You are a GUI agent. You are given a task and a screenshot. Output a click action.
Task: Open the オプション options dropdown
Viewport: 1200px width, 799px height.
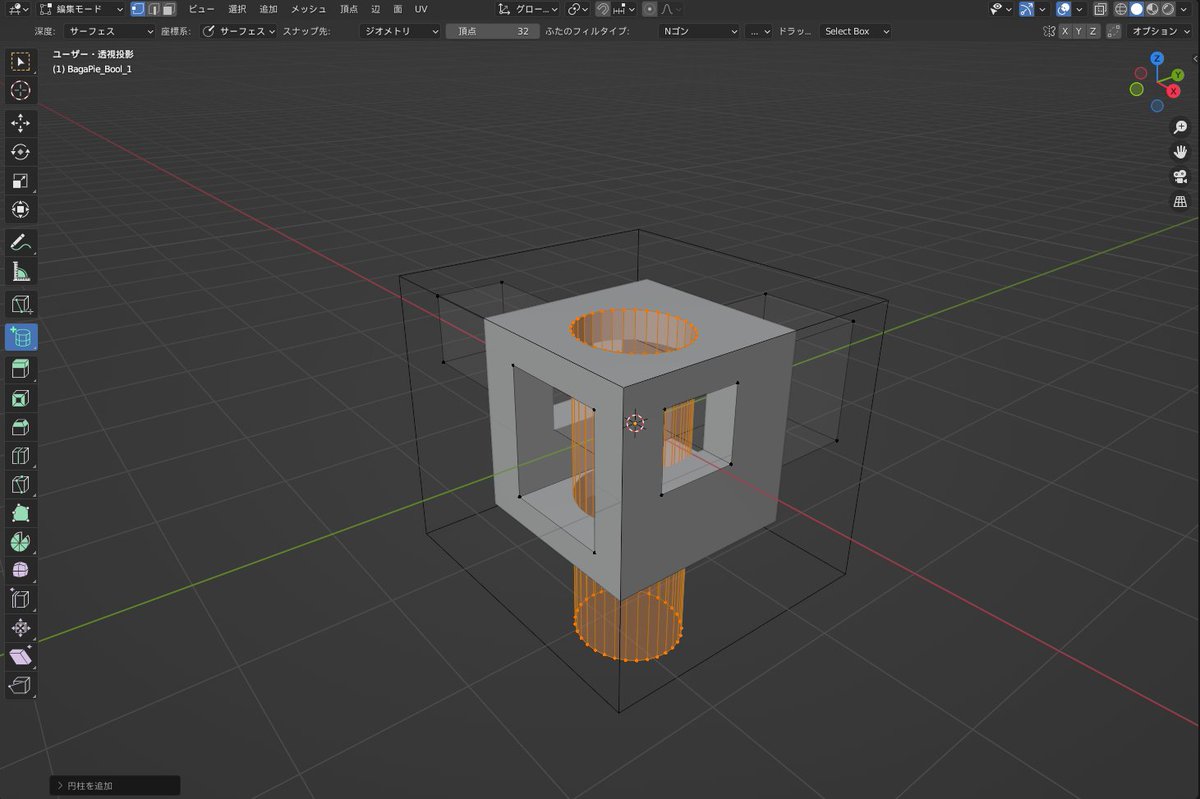pyautogui.click(x=1160, y=31)
